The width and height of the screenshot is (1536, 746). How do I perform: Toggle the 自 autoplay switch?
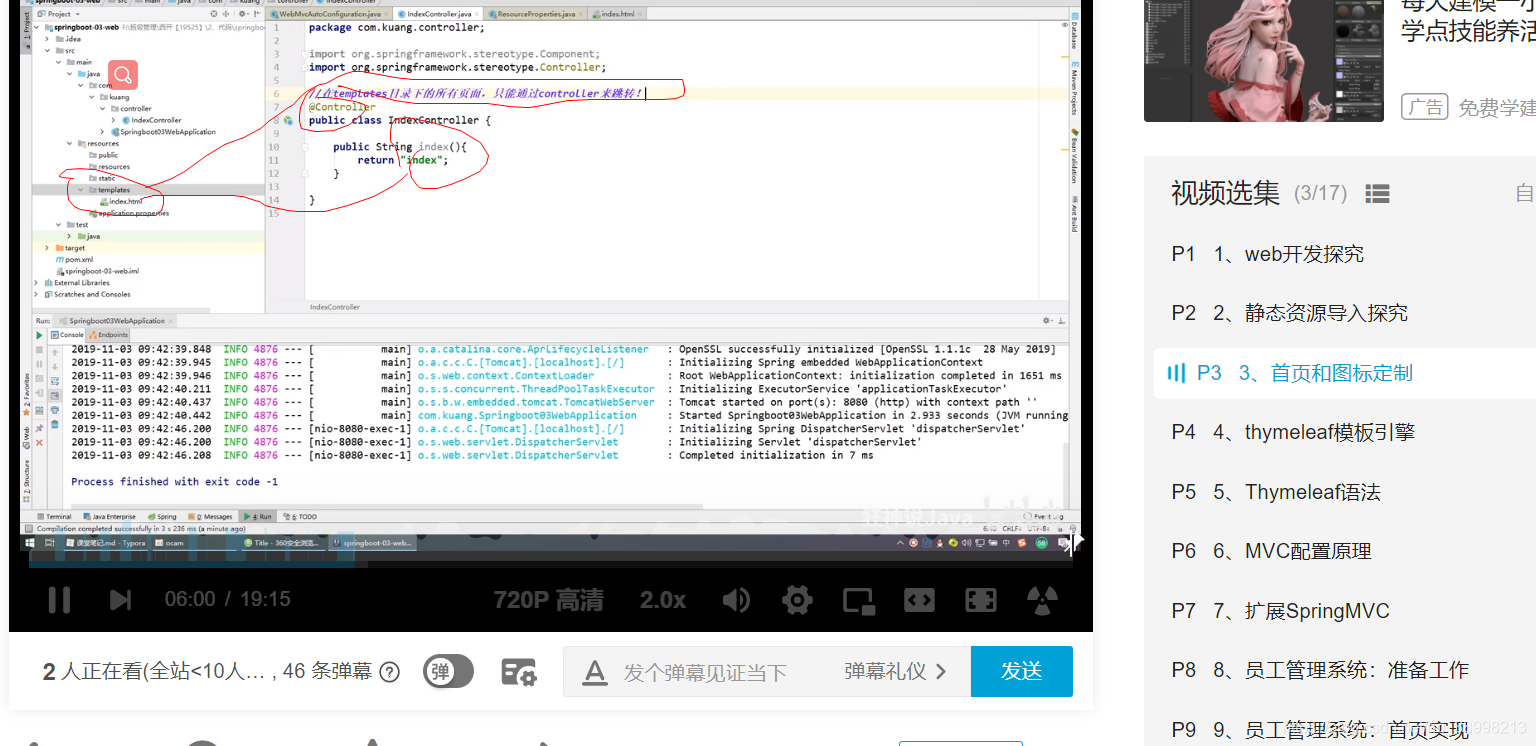(x=1522, y=193)
